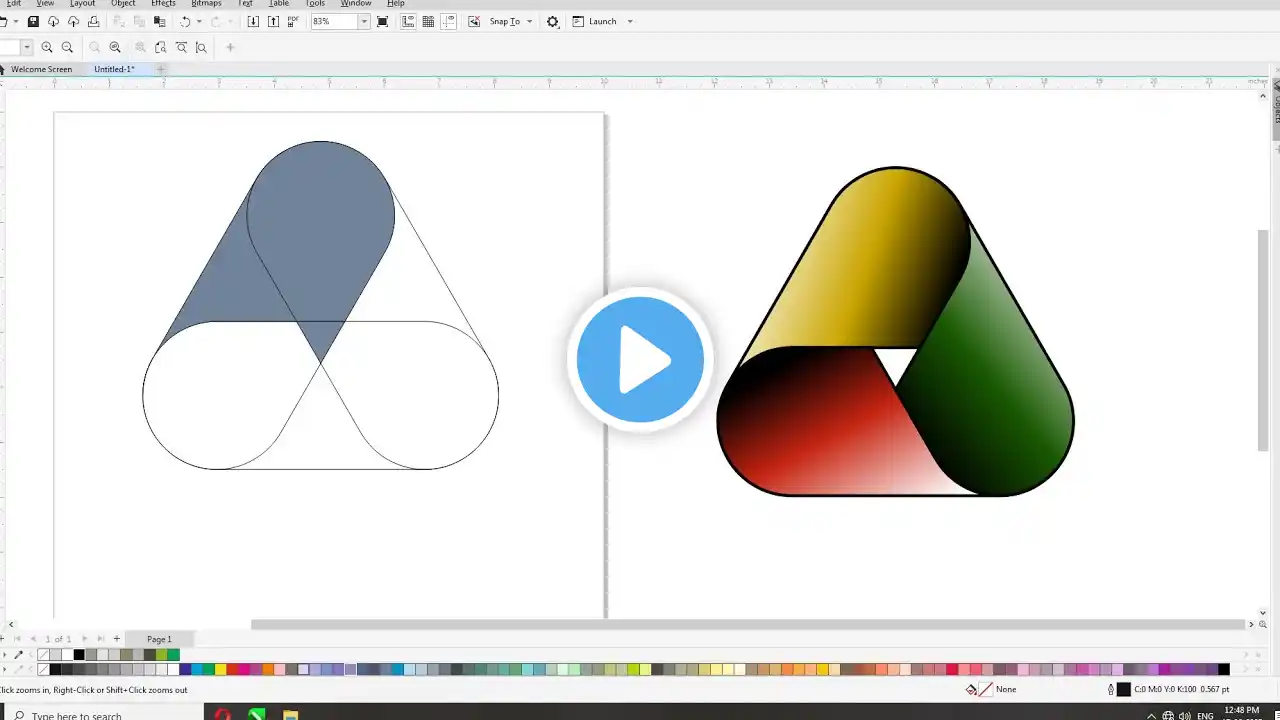Open the Window menu
Viewport: 1280px width, 720px height.
click(356, 4)
